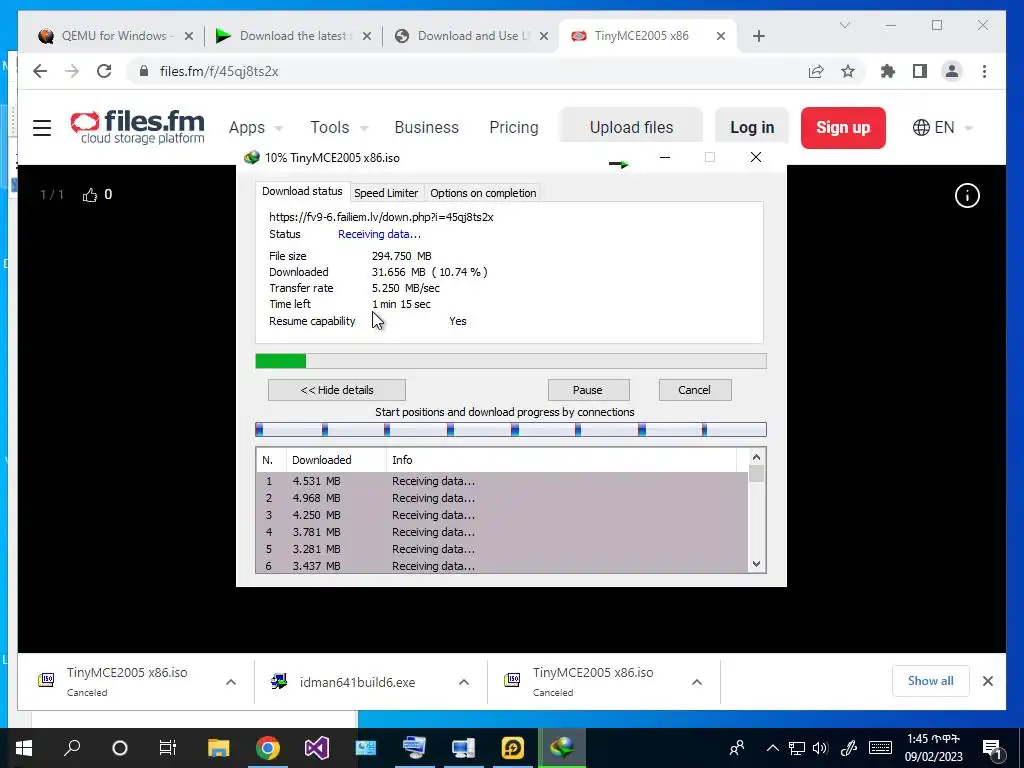Click the Log in button

(x=752, y=127)
